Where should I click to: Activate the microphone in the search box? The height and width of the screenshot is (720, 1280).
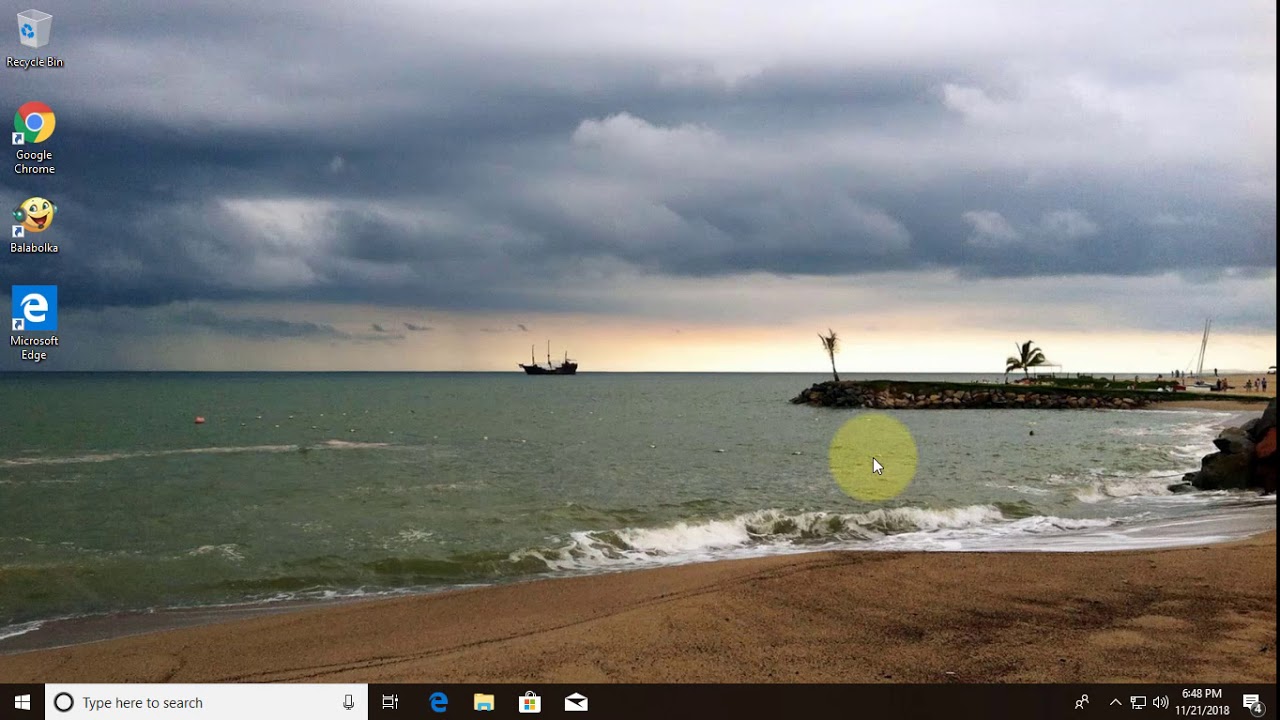click(348, 702)
